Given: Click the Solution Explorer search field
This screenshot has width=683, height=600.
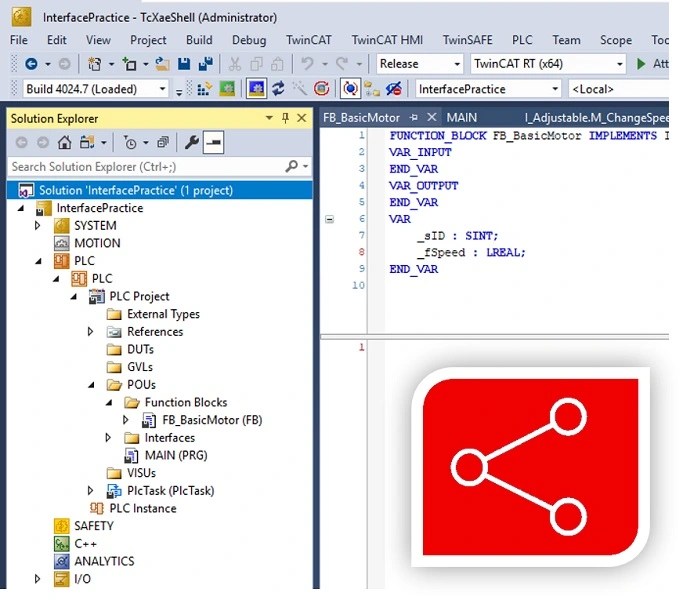Looking at the screenshot, I should coord(146,166).
